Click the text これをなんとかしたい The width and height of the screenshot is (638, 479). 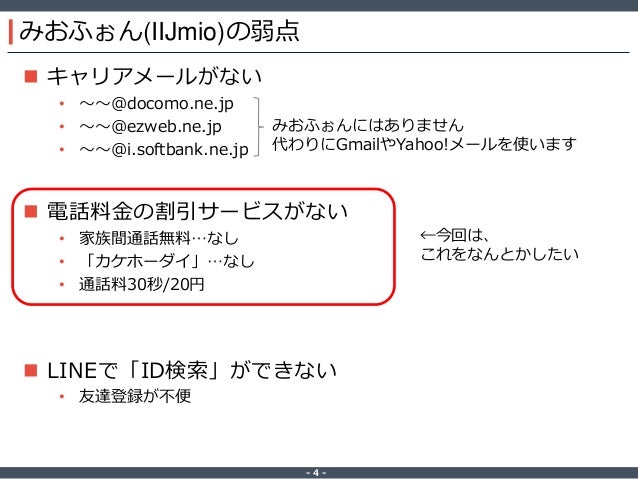(x=499, y=254)
